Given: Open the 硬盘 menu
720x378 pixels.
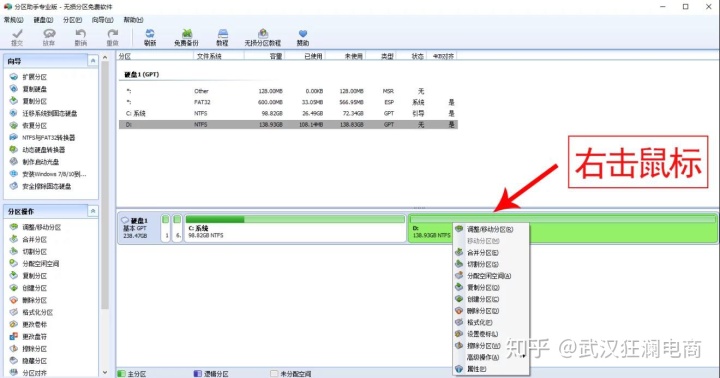Looking at the screenshot, I should point(43,20).
